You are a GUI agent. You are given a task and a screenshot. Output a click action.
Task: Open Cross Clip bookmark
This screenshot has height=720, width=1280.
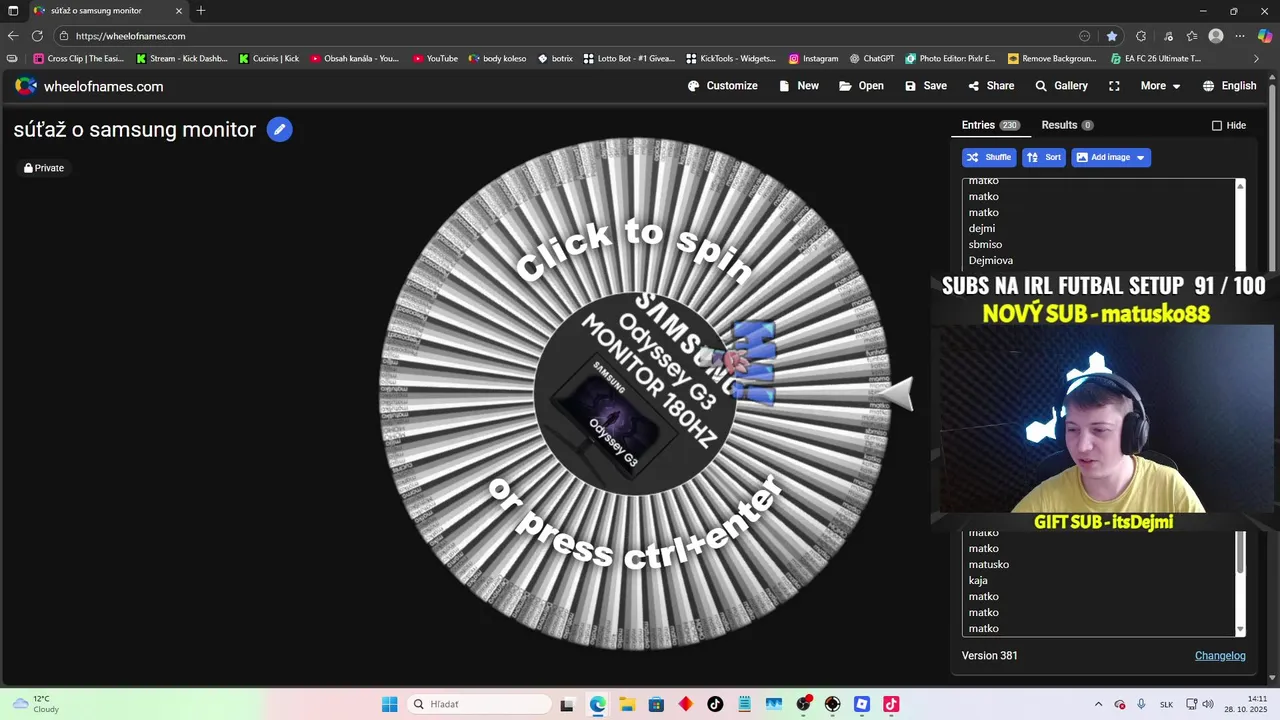[78, 58]
